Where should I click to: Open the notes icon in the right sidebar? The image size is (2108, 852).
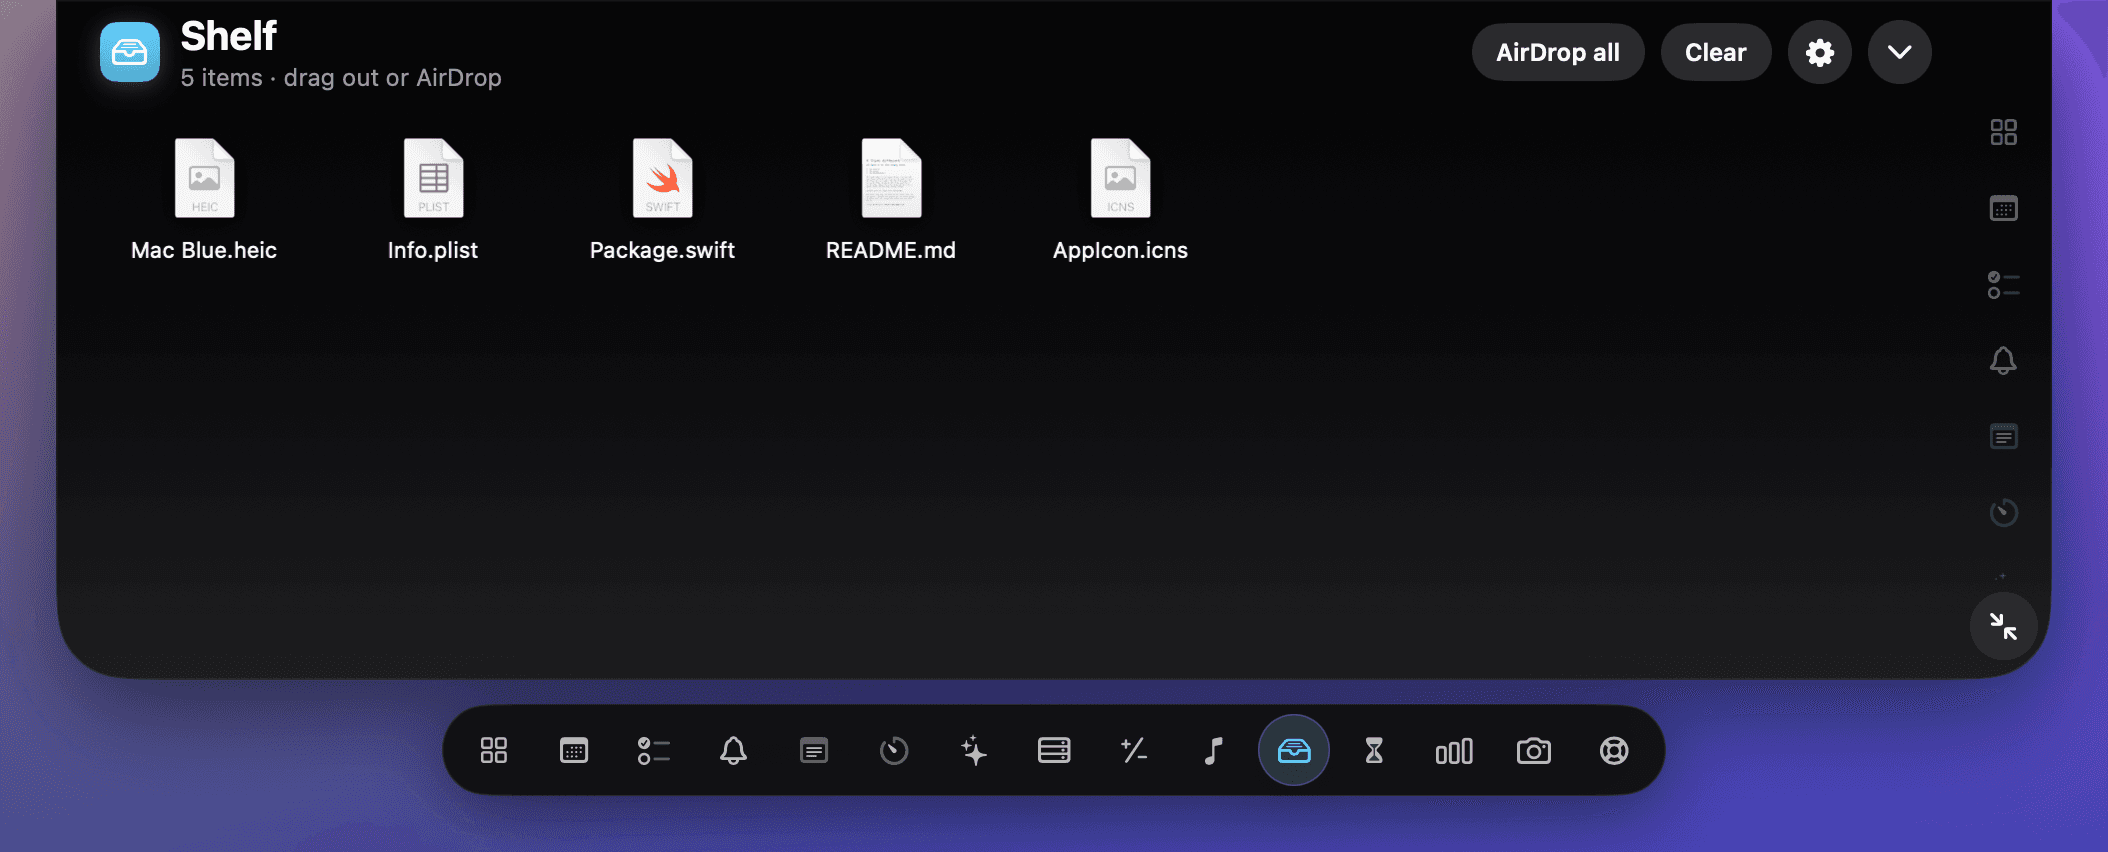[2004, 436]
